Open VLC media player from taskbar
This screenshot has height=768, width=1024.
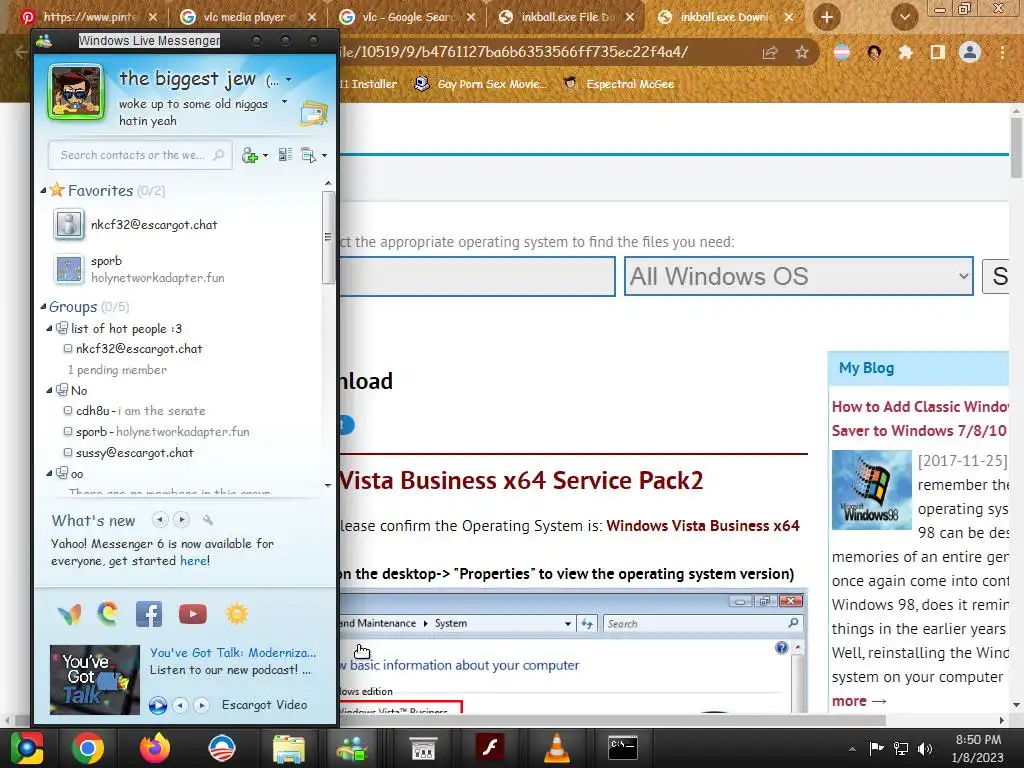click(556, 748)
